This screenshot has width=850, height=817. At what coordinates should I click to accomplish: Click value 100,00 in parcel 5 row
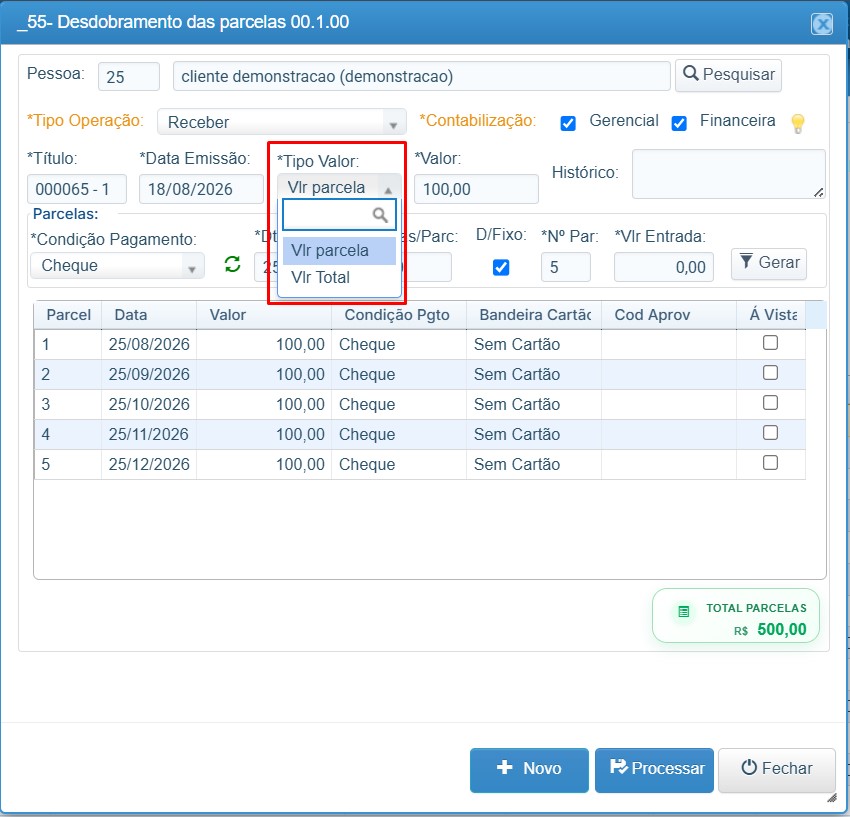pyautogui.click(x=264, y=464)
